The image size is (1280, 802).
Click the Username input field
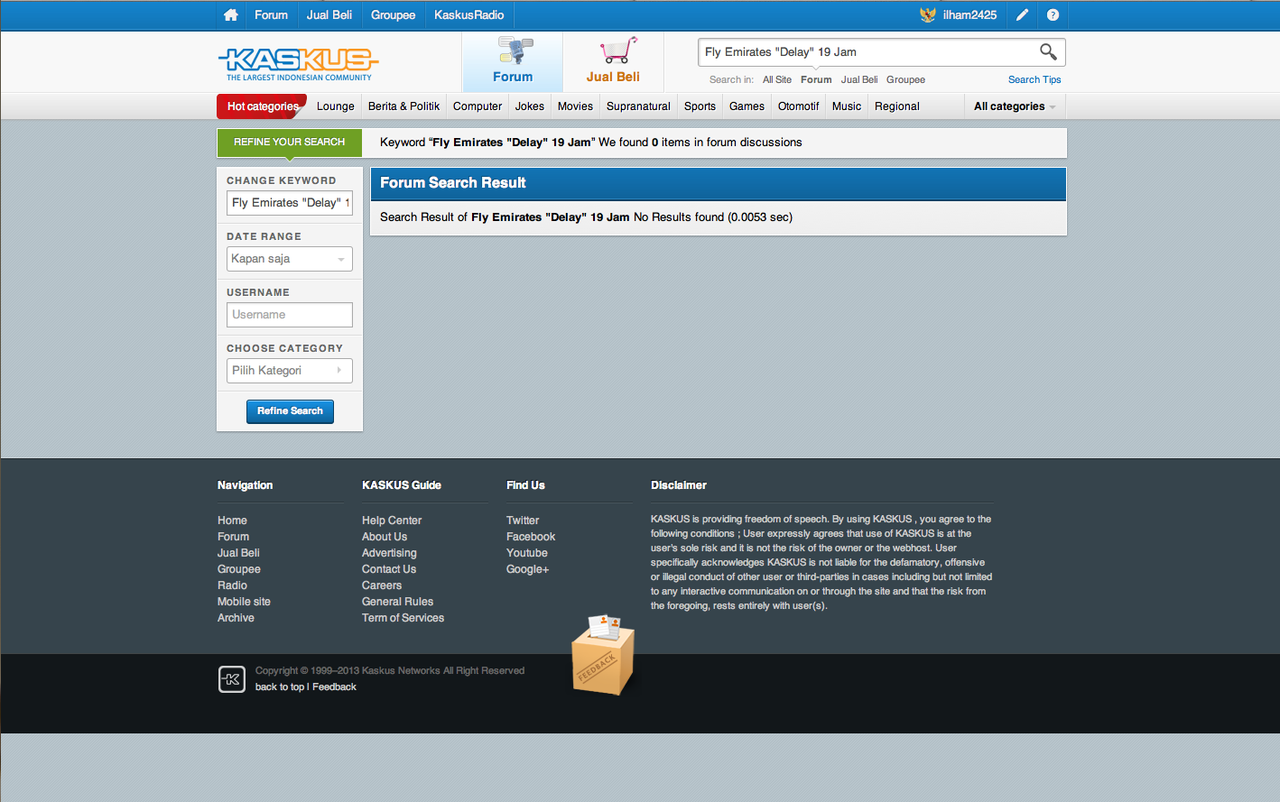tap(290, 315)
